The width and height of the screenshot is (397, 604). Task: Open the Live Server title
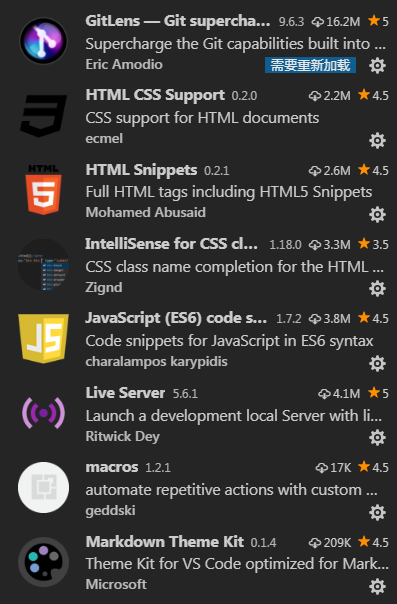pyautogui.click(x=125, y=393)
